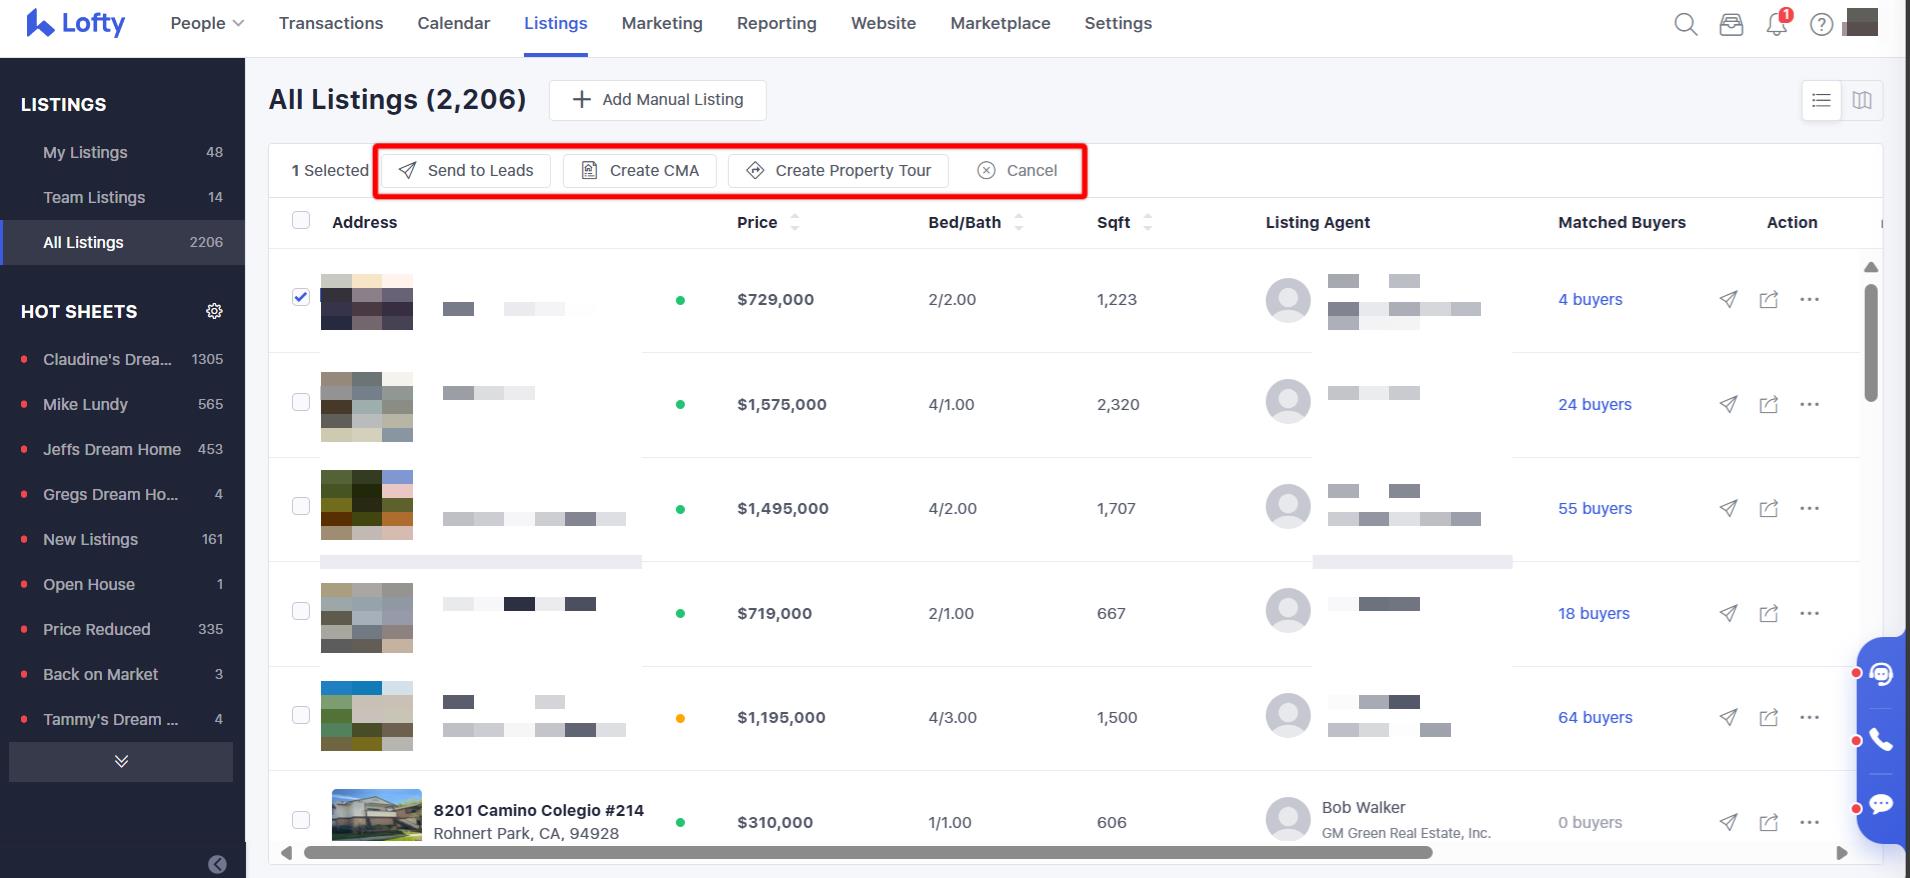Switch to map view
This screenshot has width=1910, height=878.
coord(1861,100)
